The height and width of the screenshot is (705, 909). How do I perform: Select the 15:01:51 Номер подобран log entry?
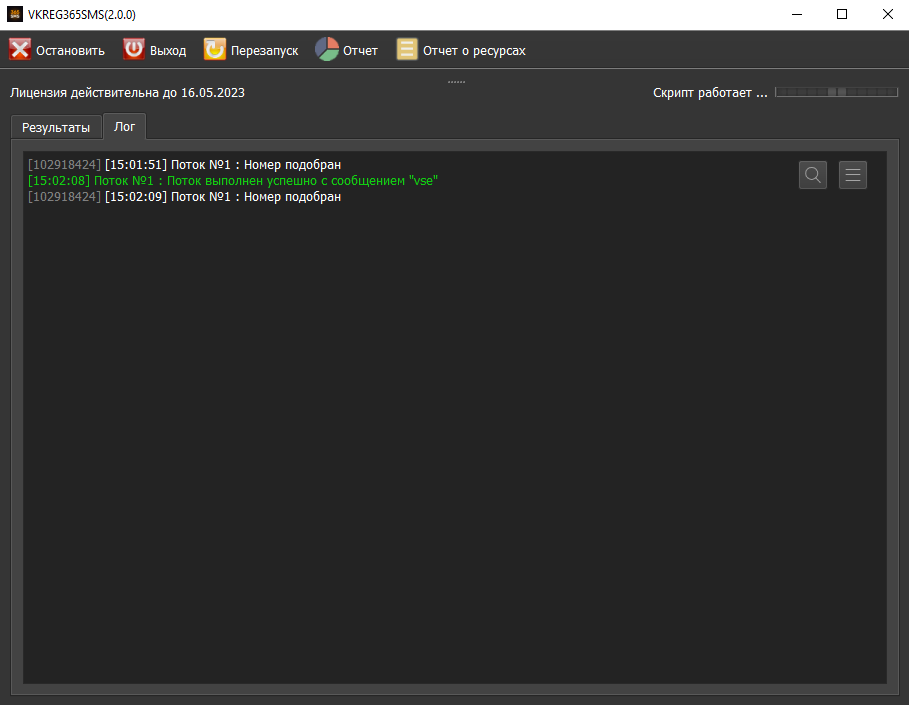pos(185,164)
